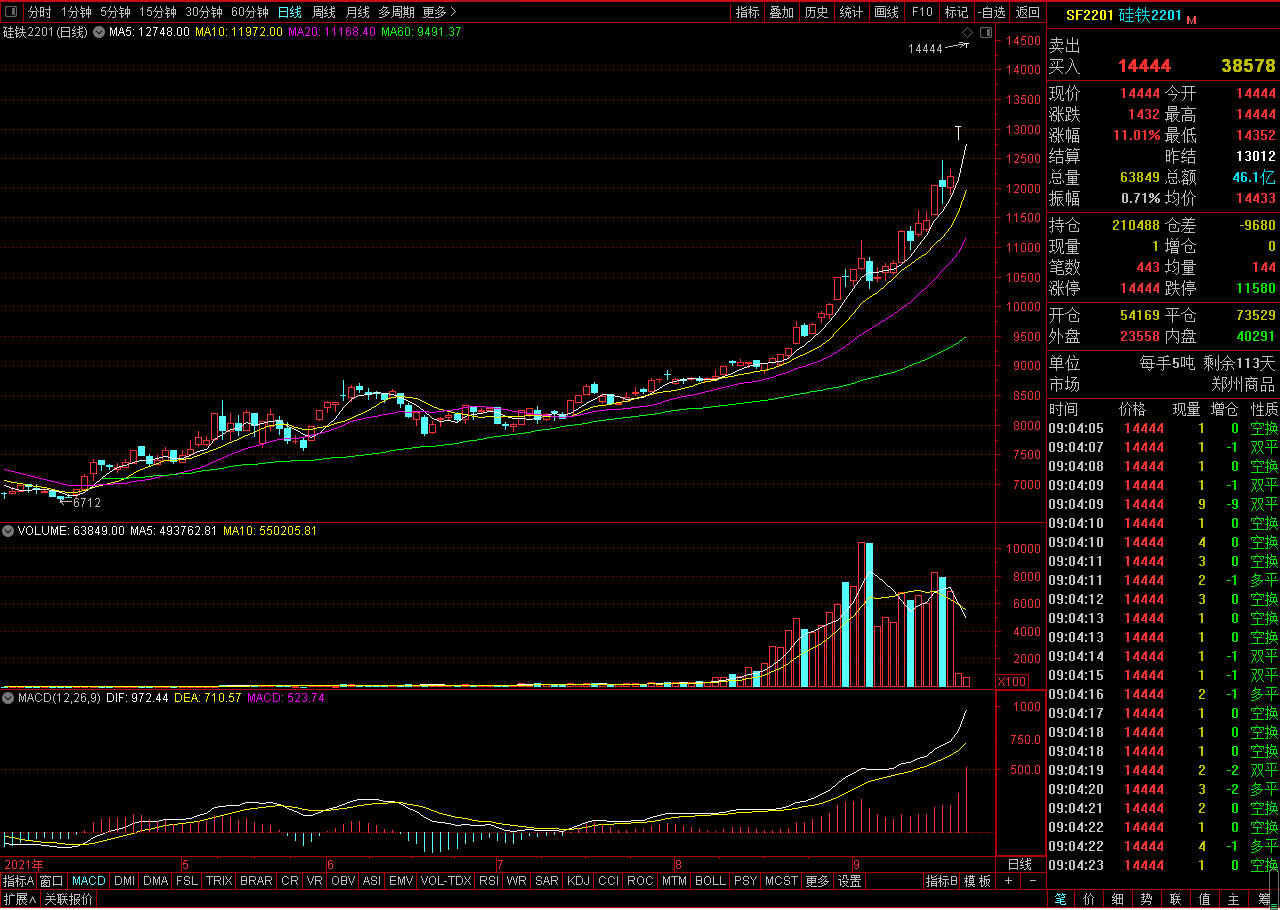
Task: Select the 周线 weekly chart tab
Action: point(323,12)
